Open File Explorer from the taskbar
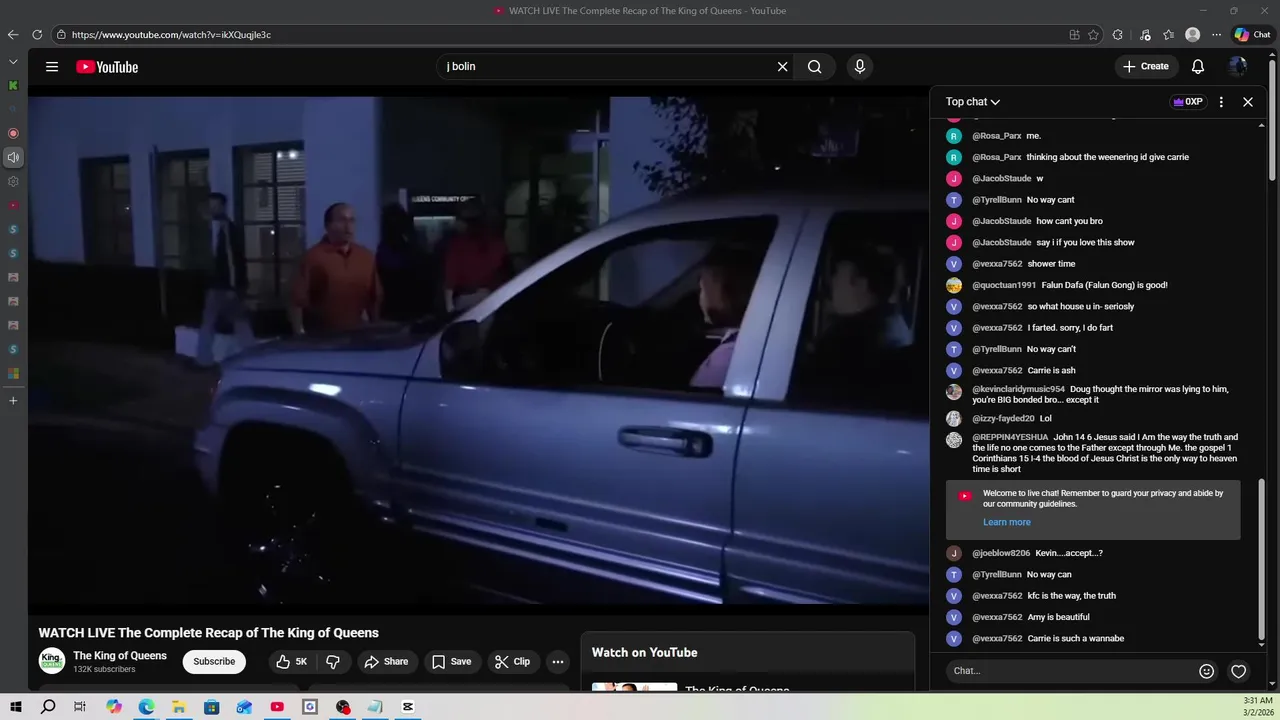 tap(179, 707)
